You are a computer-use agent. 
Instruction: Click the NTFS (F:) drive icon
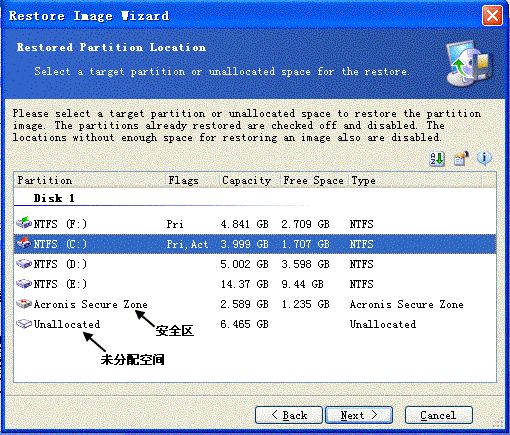24,223
